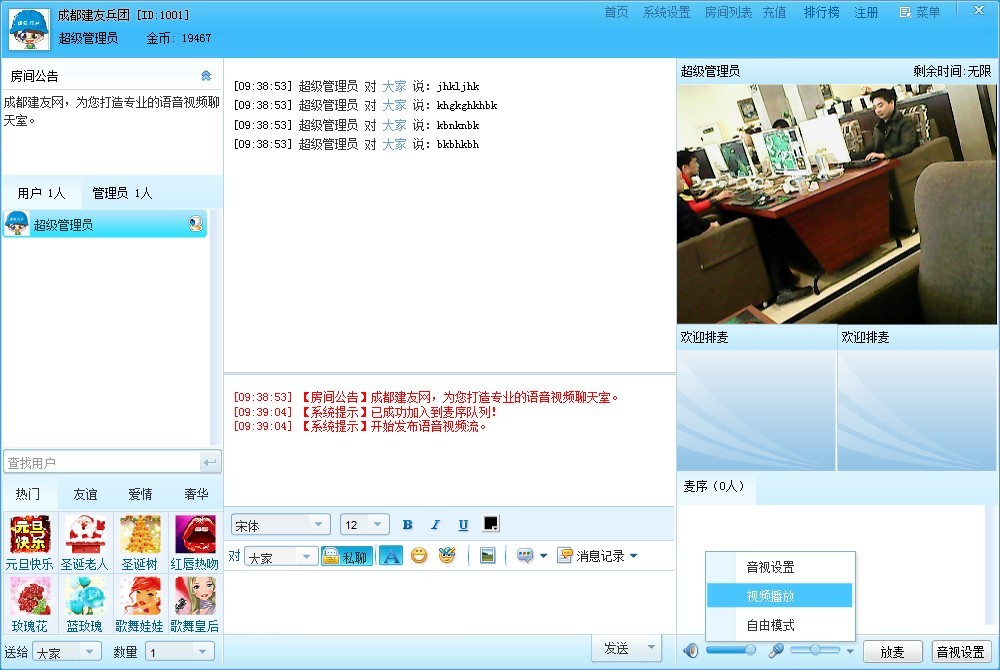Adjust the microphone volume slider
This screenshot has width=1000, height=670.
click(x=815, y=650)
